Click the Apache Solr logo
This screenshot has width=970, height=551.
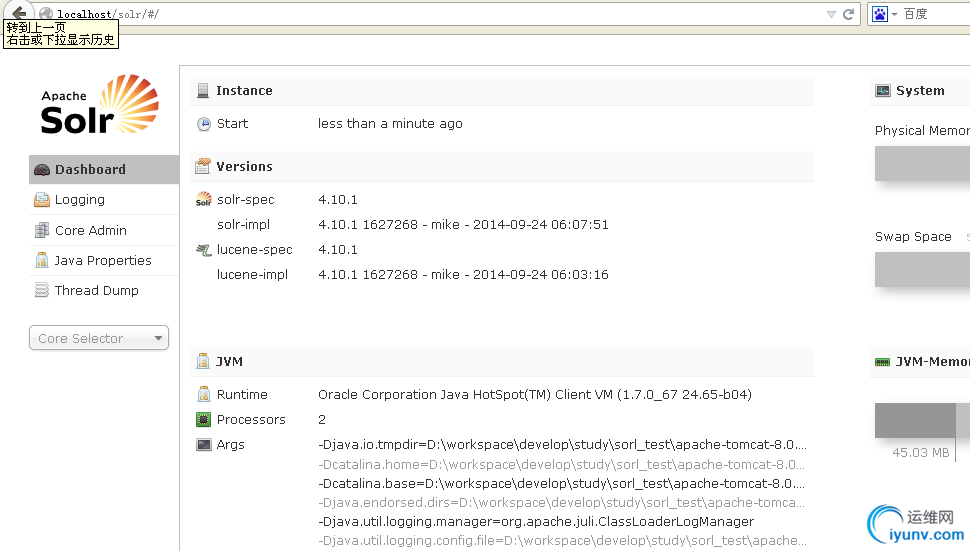(99, 105)
